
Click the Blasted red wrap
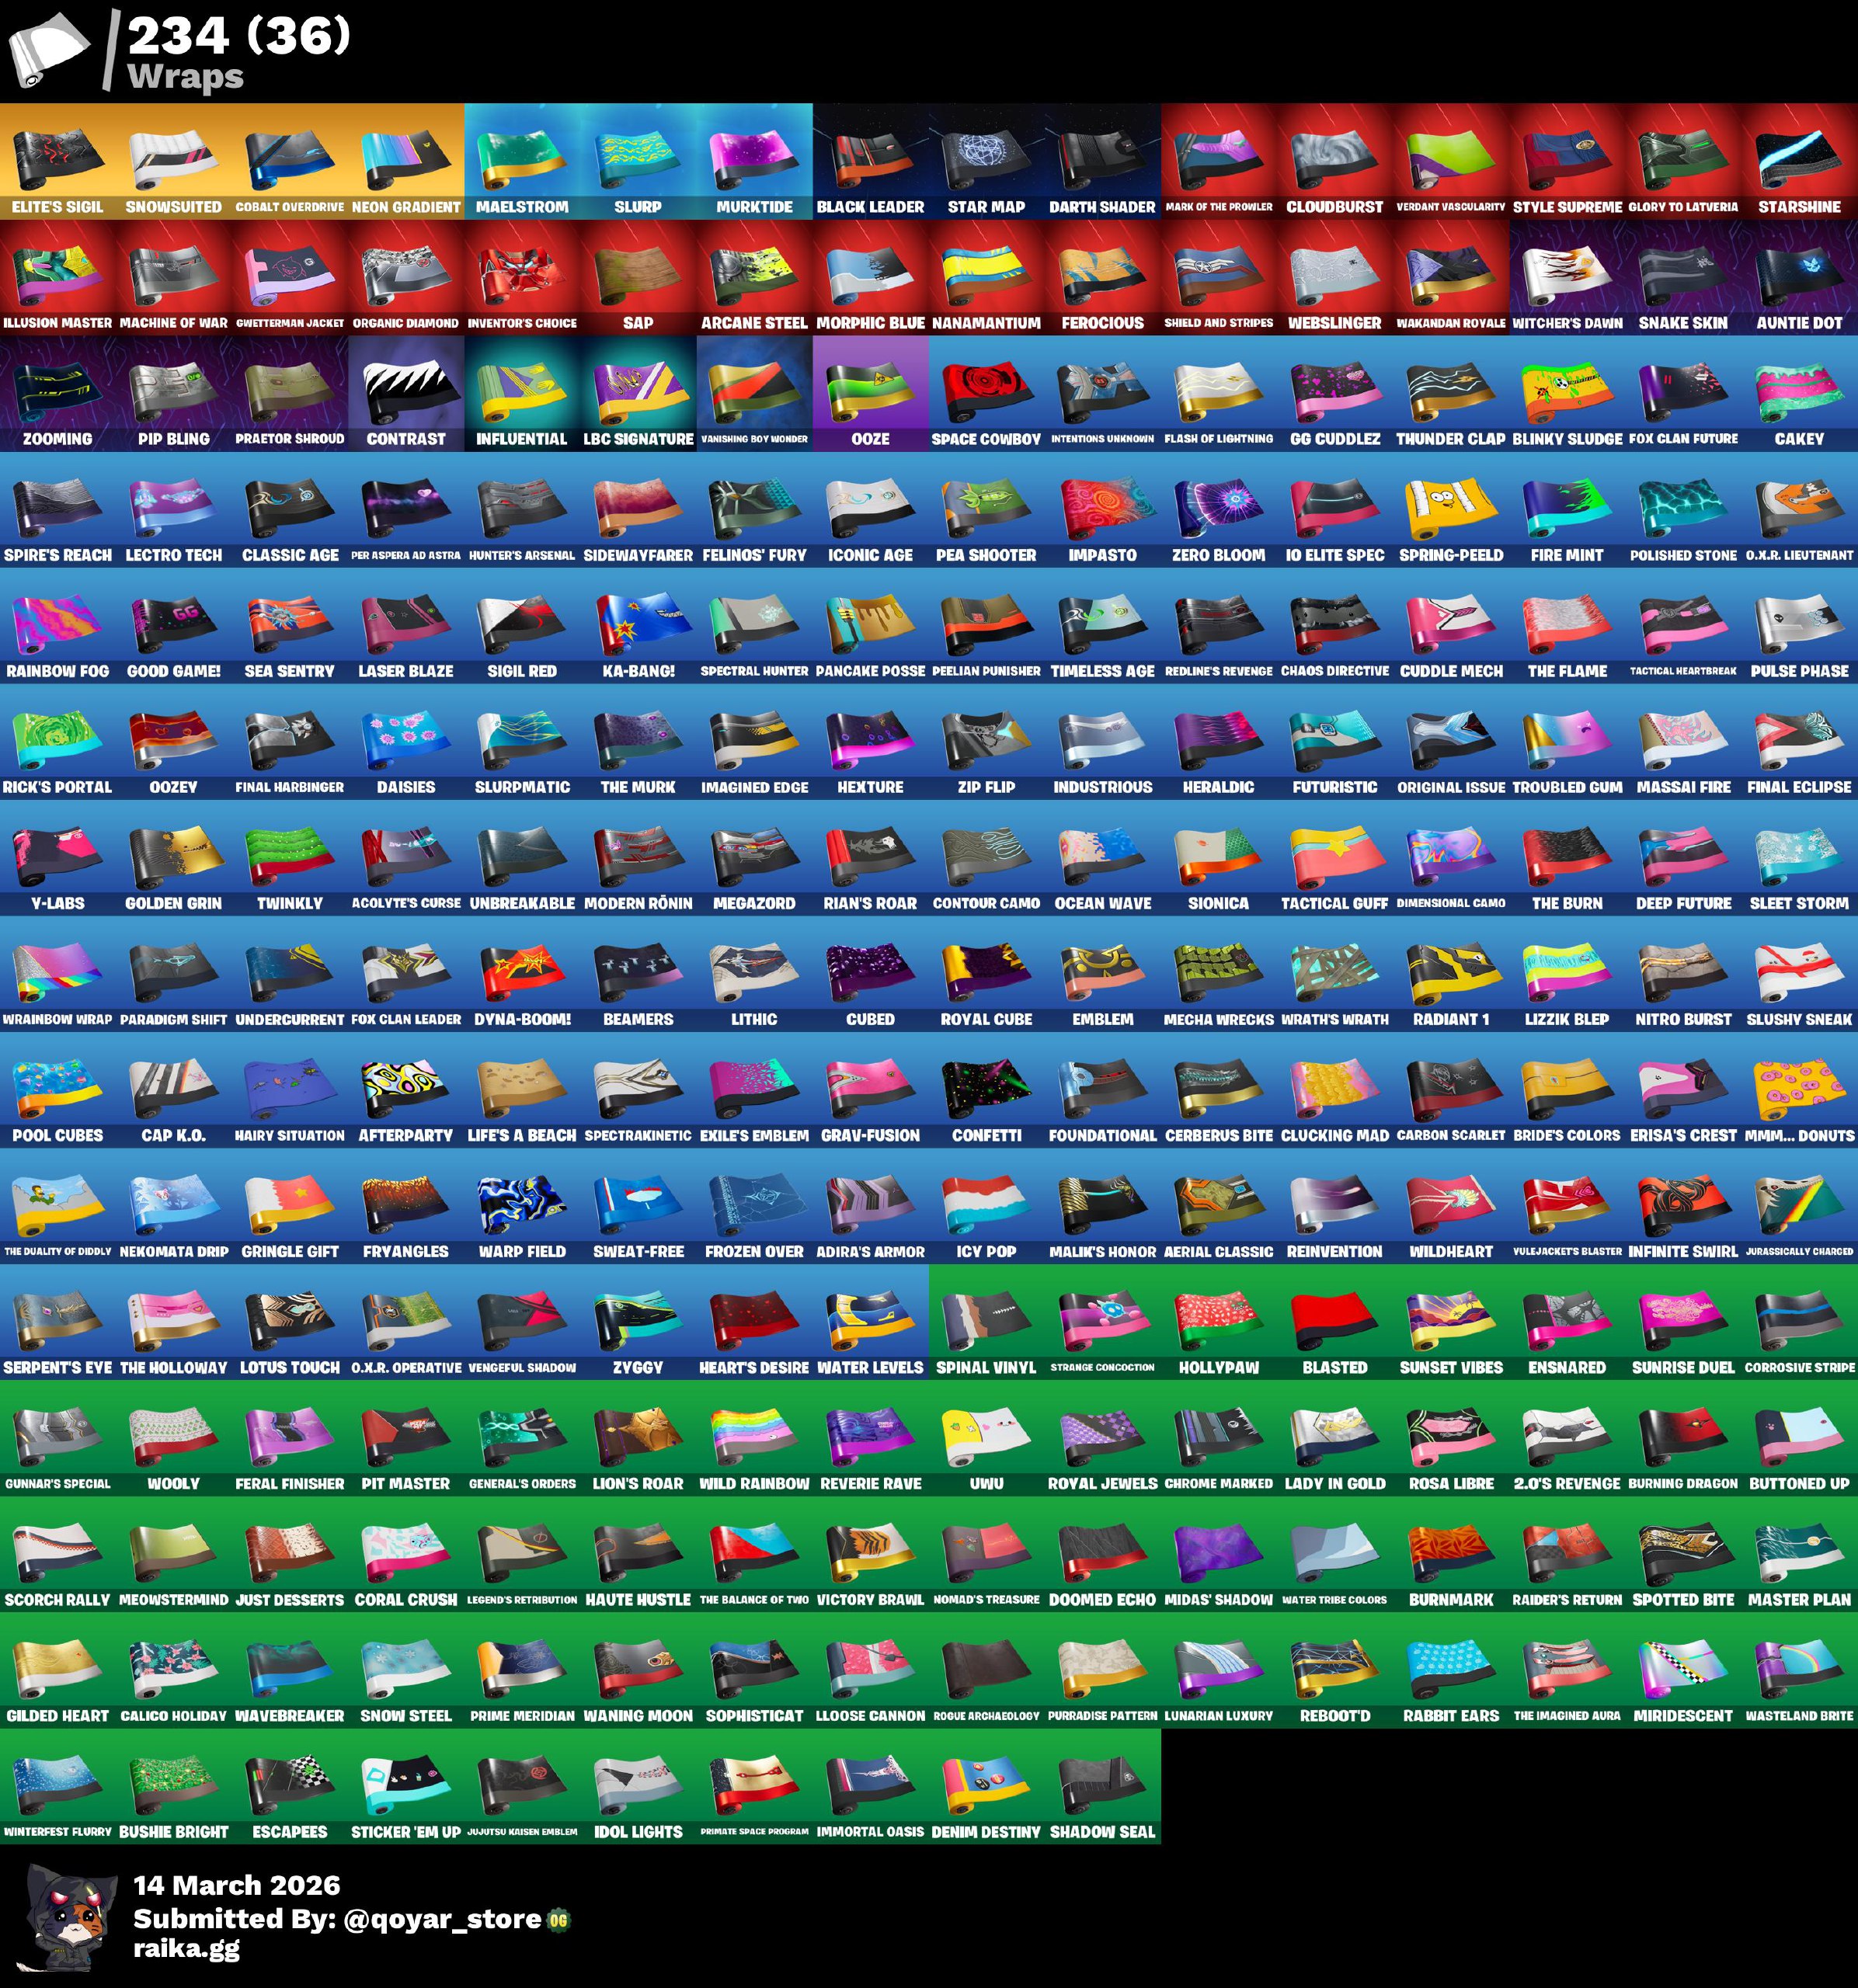pyautogui.click(x=1334, y=1322)
